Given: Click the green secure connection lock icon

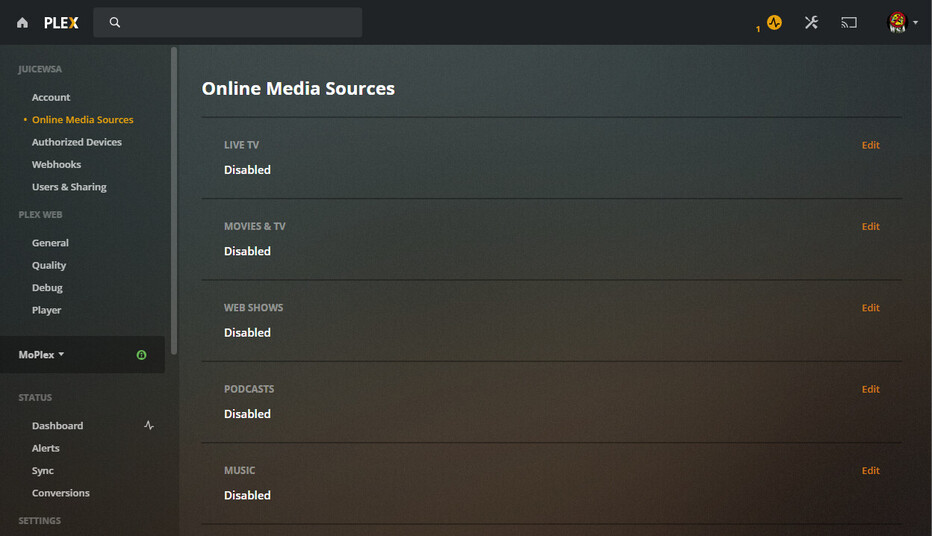Looking at the screenshot, I should tap(141, 355).
